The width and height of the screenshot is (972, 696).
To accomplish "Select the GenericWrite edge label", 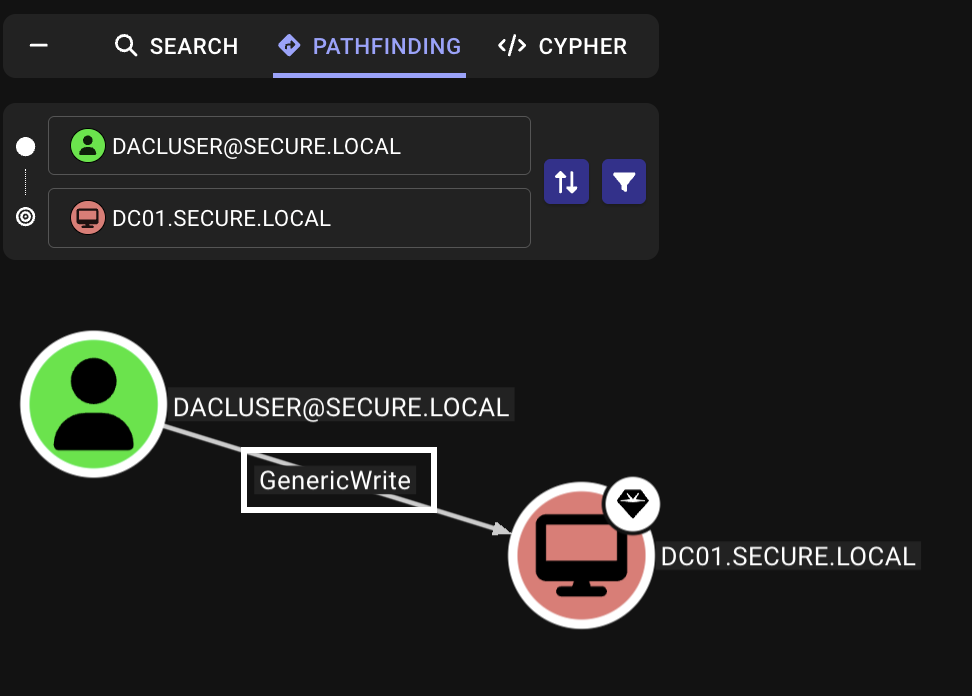I will pos(335,481).
